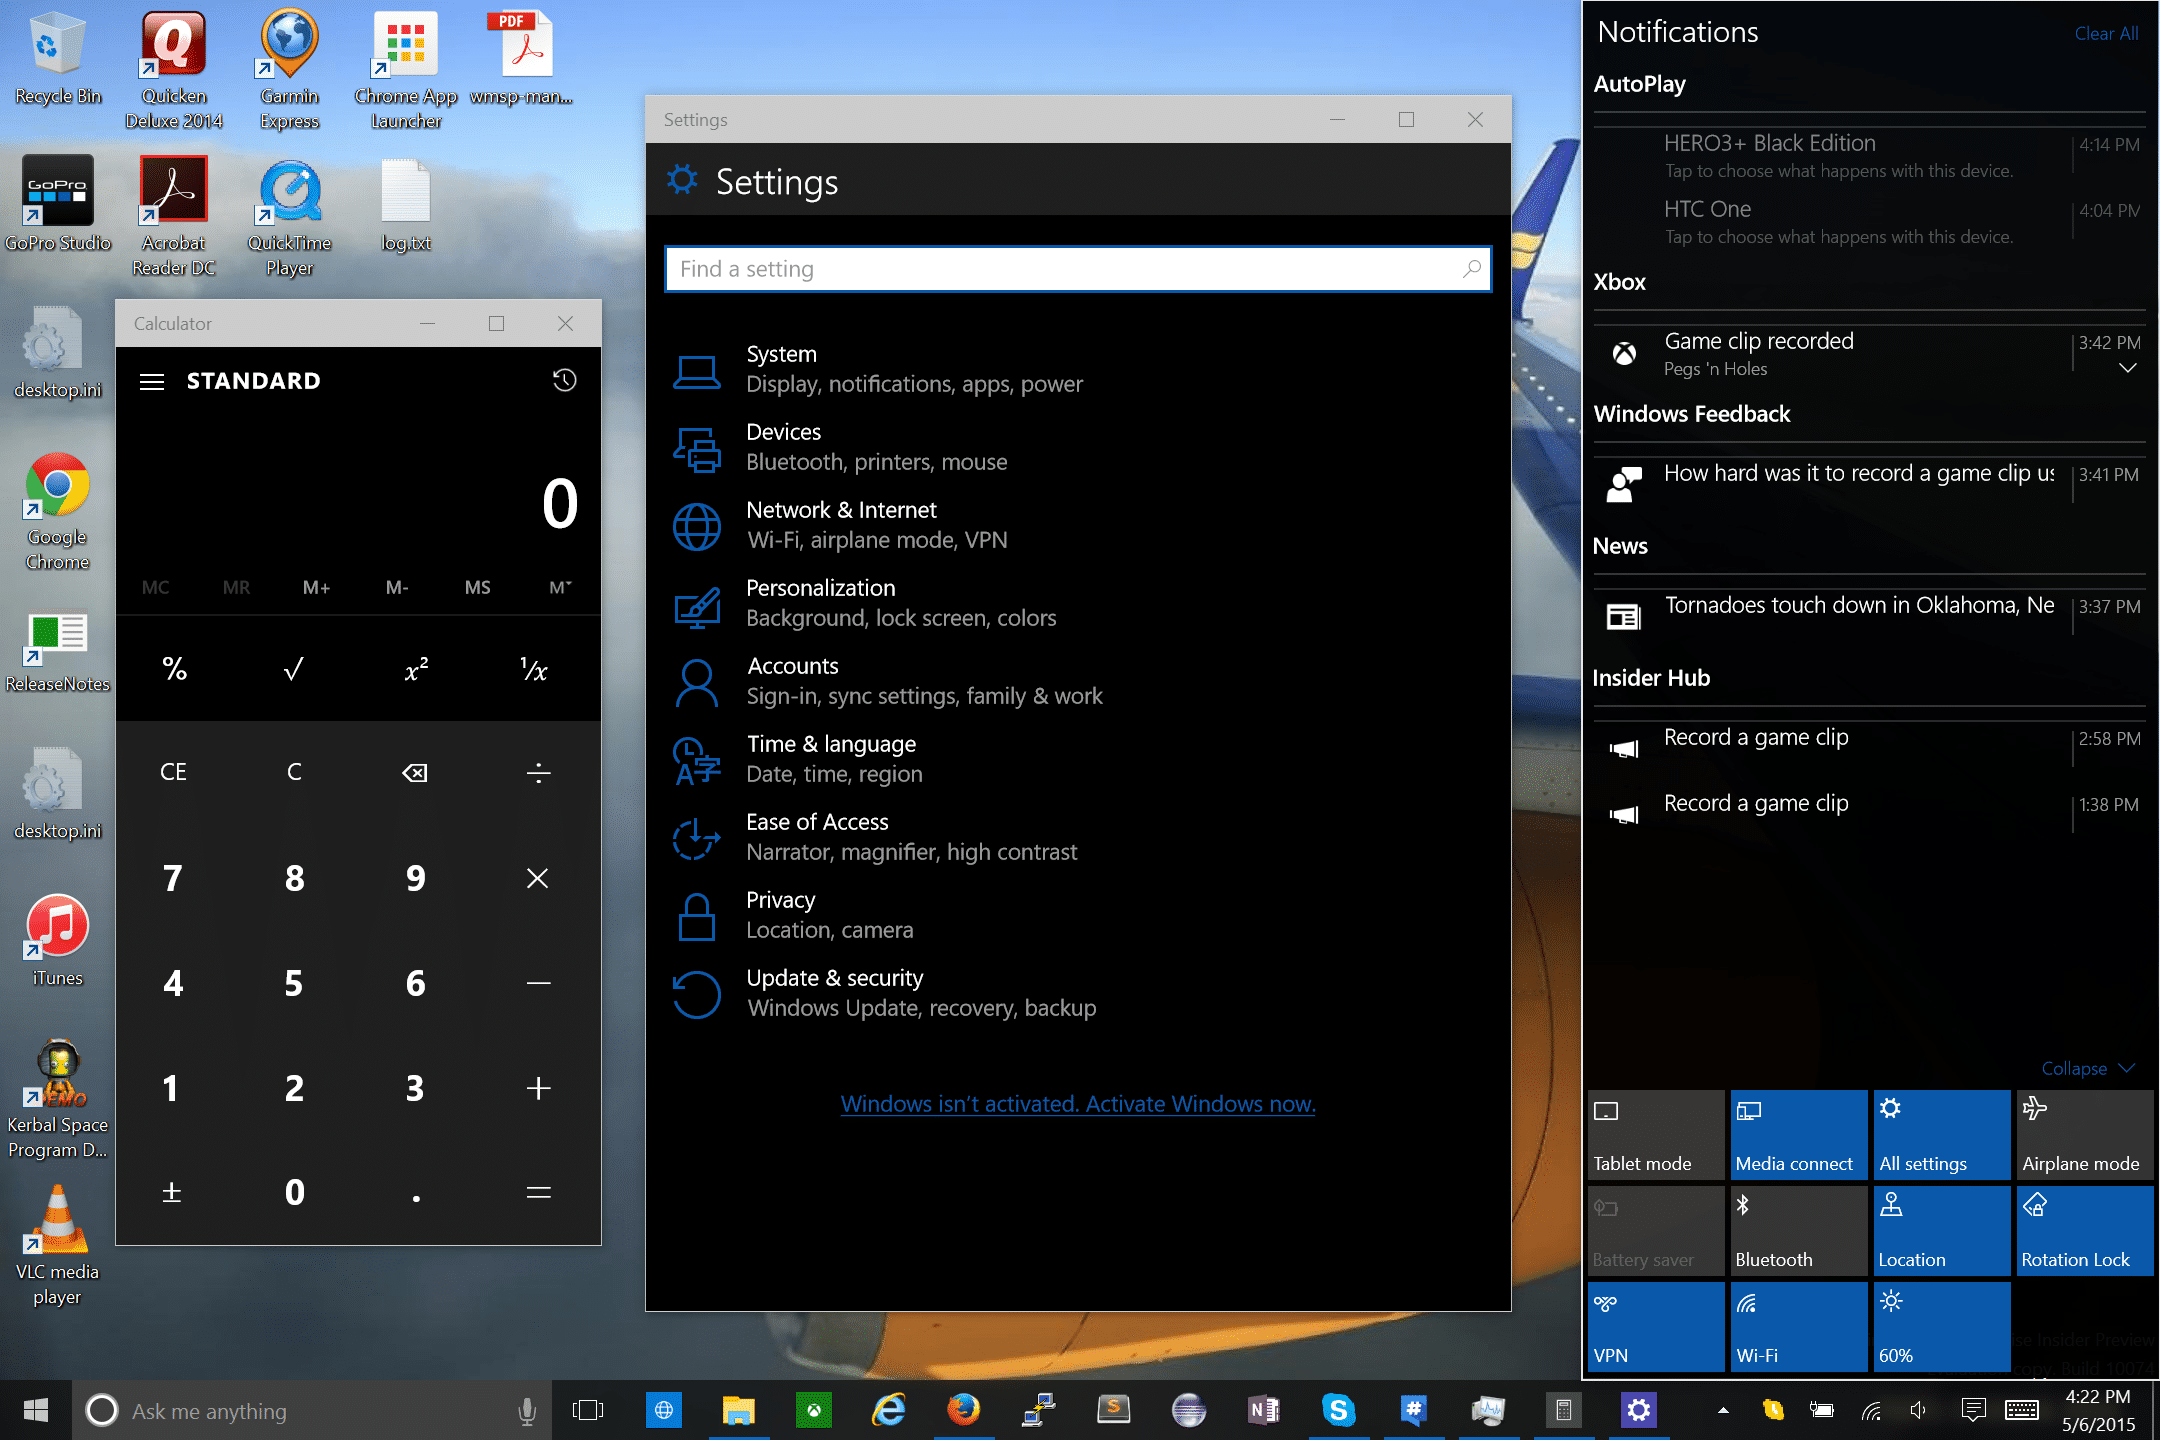This screenshot has width=2160, height=1440.
Task: Click the plus/minus sign key in Calculator
Action: [172, 1192]
